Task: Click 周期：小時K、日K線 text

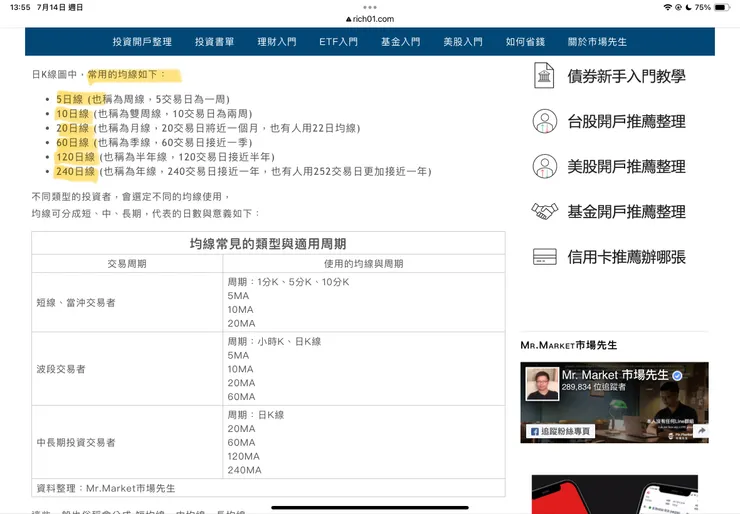Action: click(x=274, y=341)
